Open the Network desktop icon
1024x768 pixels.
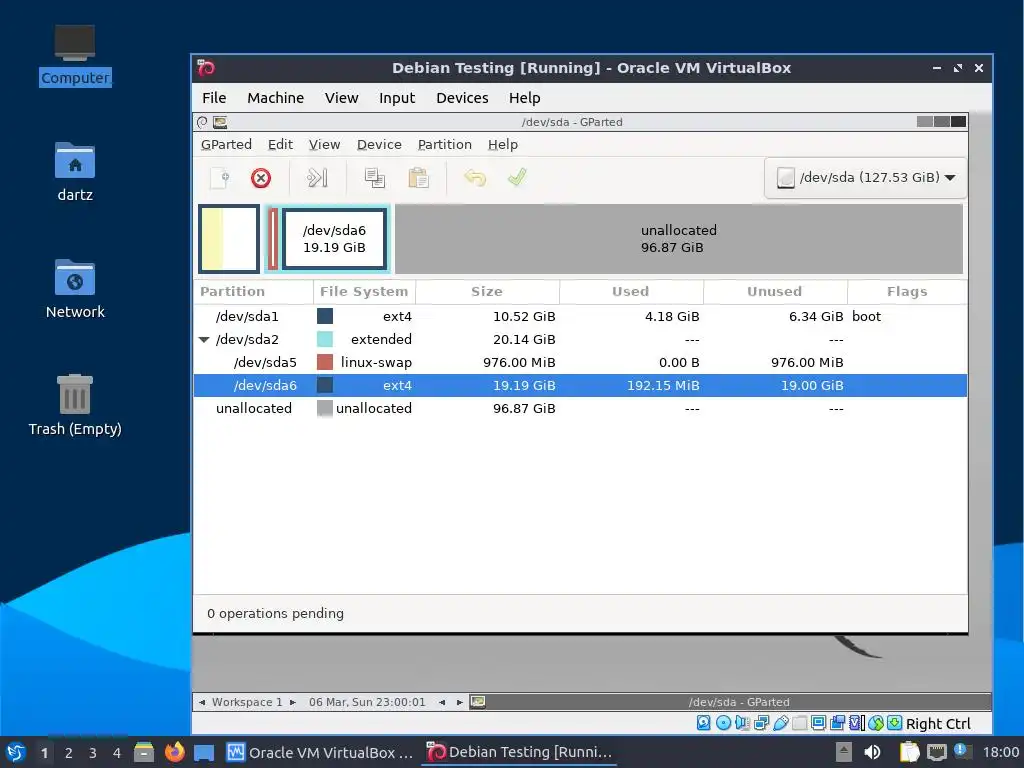point(75,289)
